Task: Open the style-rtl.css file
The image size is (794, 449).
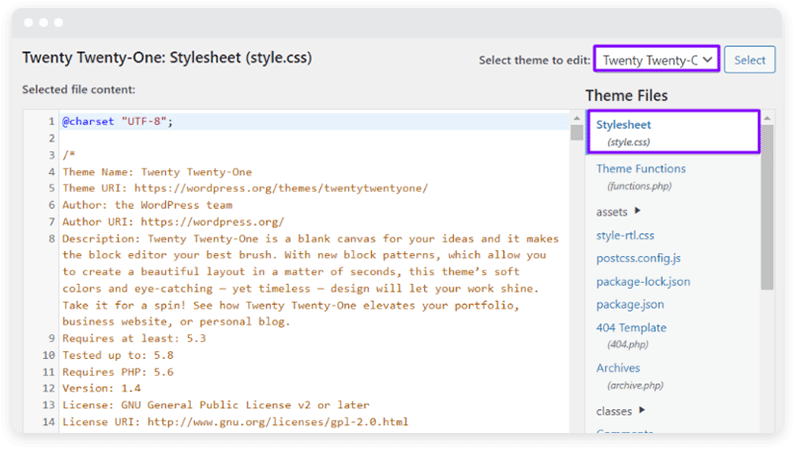Action: (x=625, y=235)
